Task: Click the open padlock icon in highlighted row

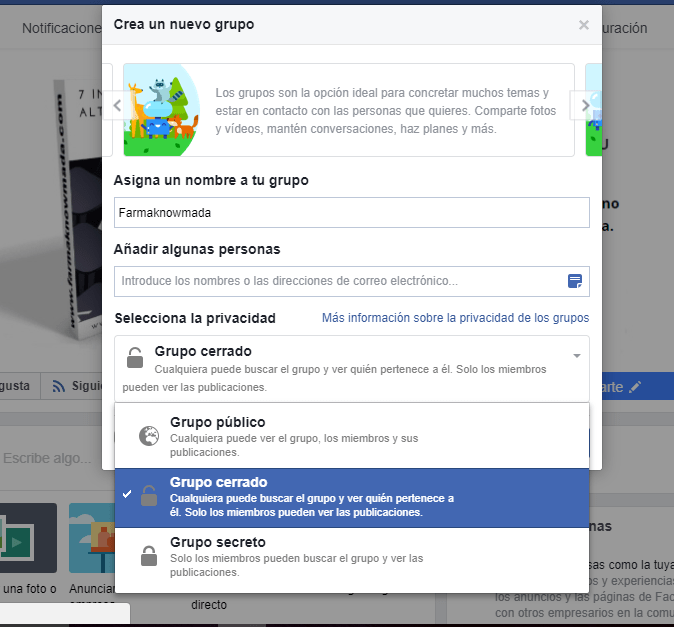Action: point(149,495)
